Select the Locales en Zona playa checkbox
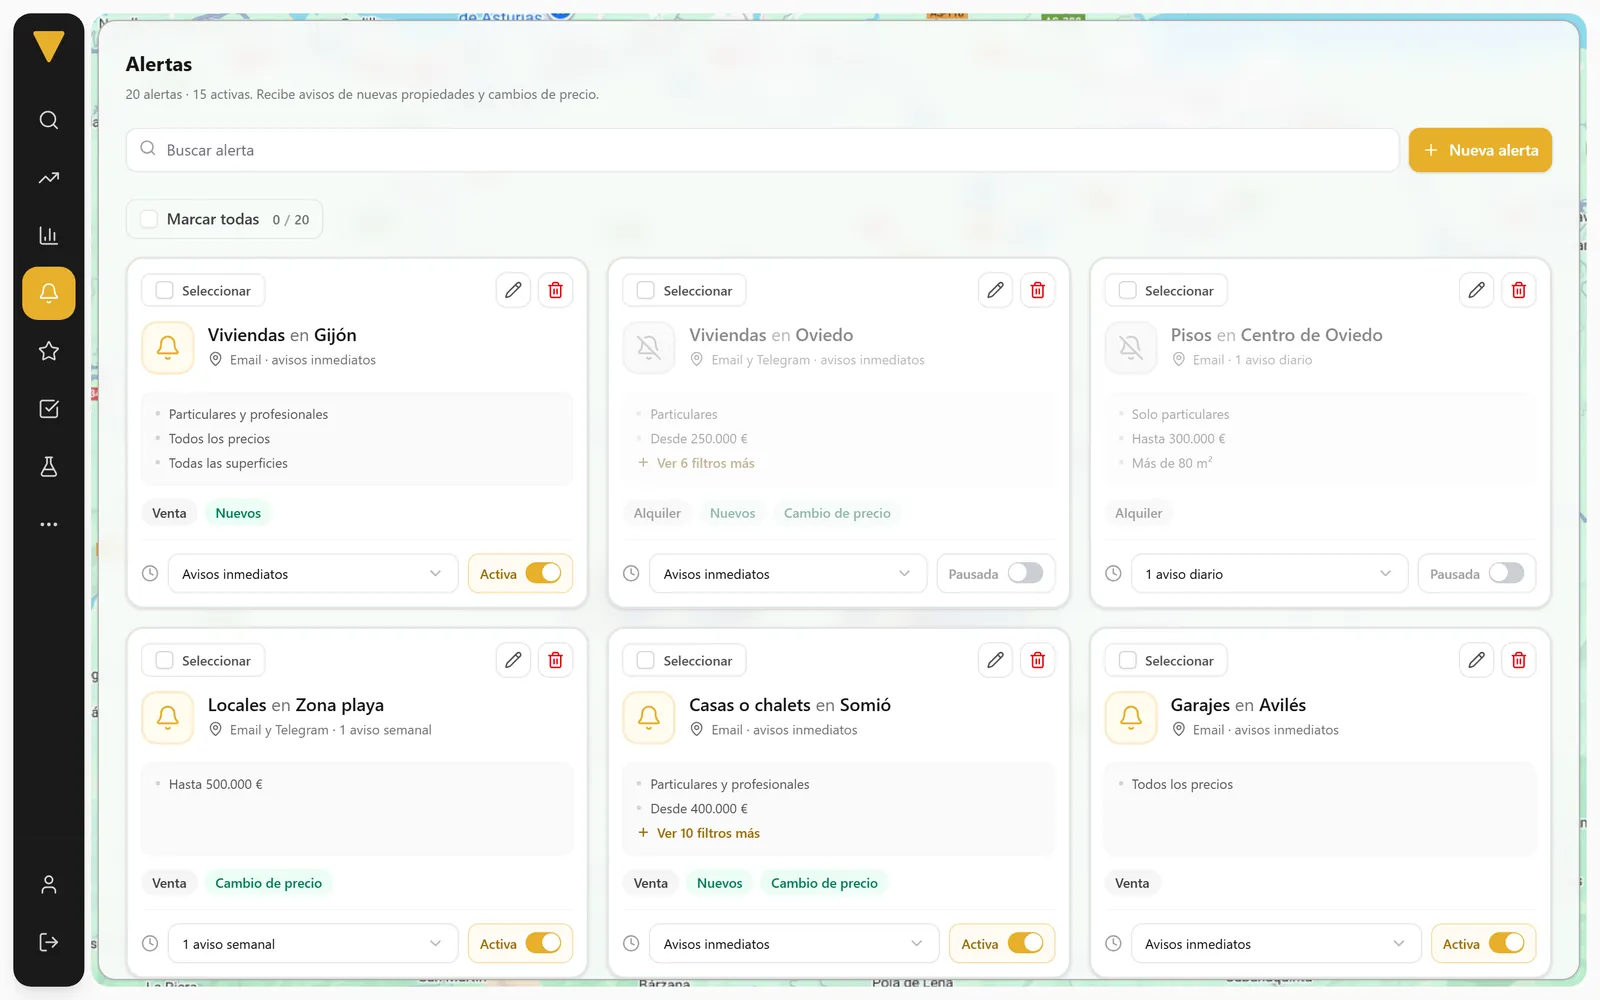1600x1000 pixels. click(x=165, y=660)
